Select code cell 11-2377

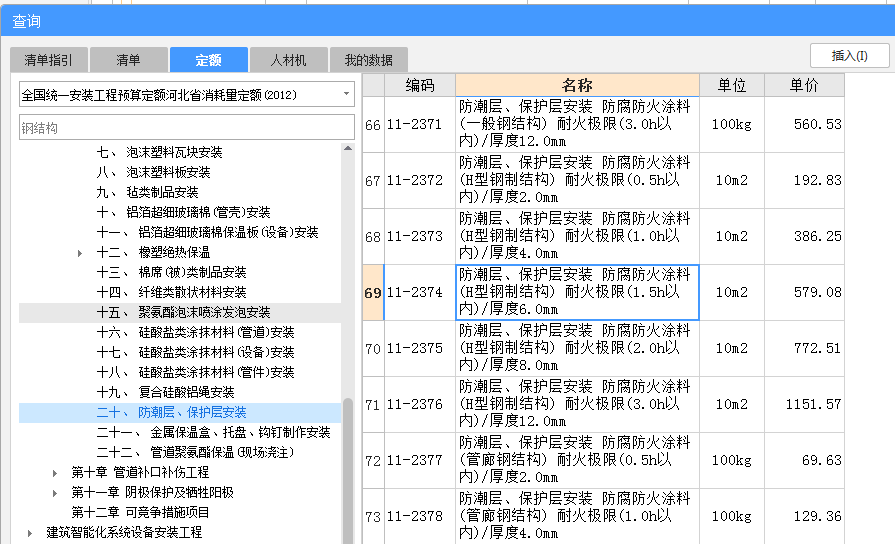[x=420, y=460]
